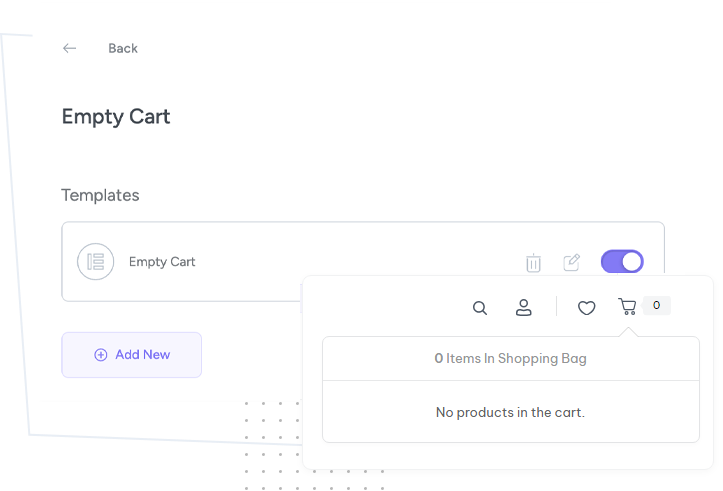Open the search magnifier icon
The image size is (723, 491).
coord(480,308)
